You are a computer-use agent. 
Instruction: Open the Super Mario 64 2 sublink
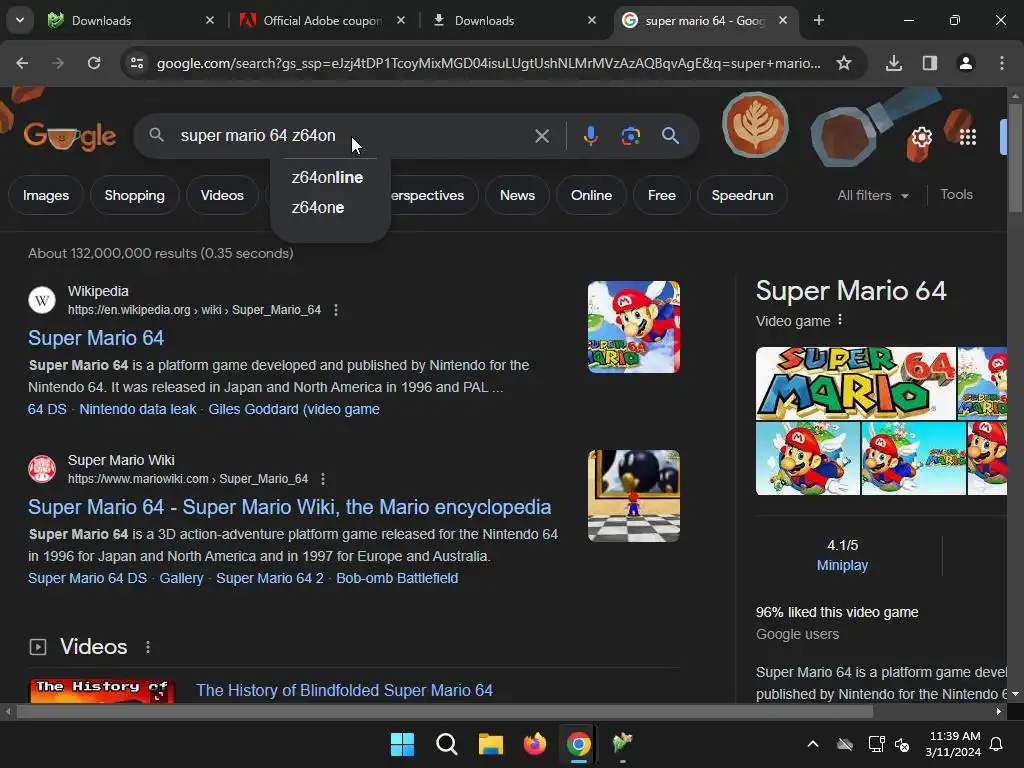pyautogui.click(x=270, y=579)
